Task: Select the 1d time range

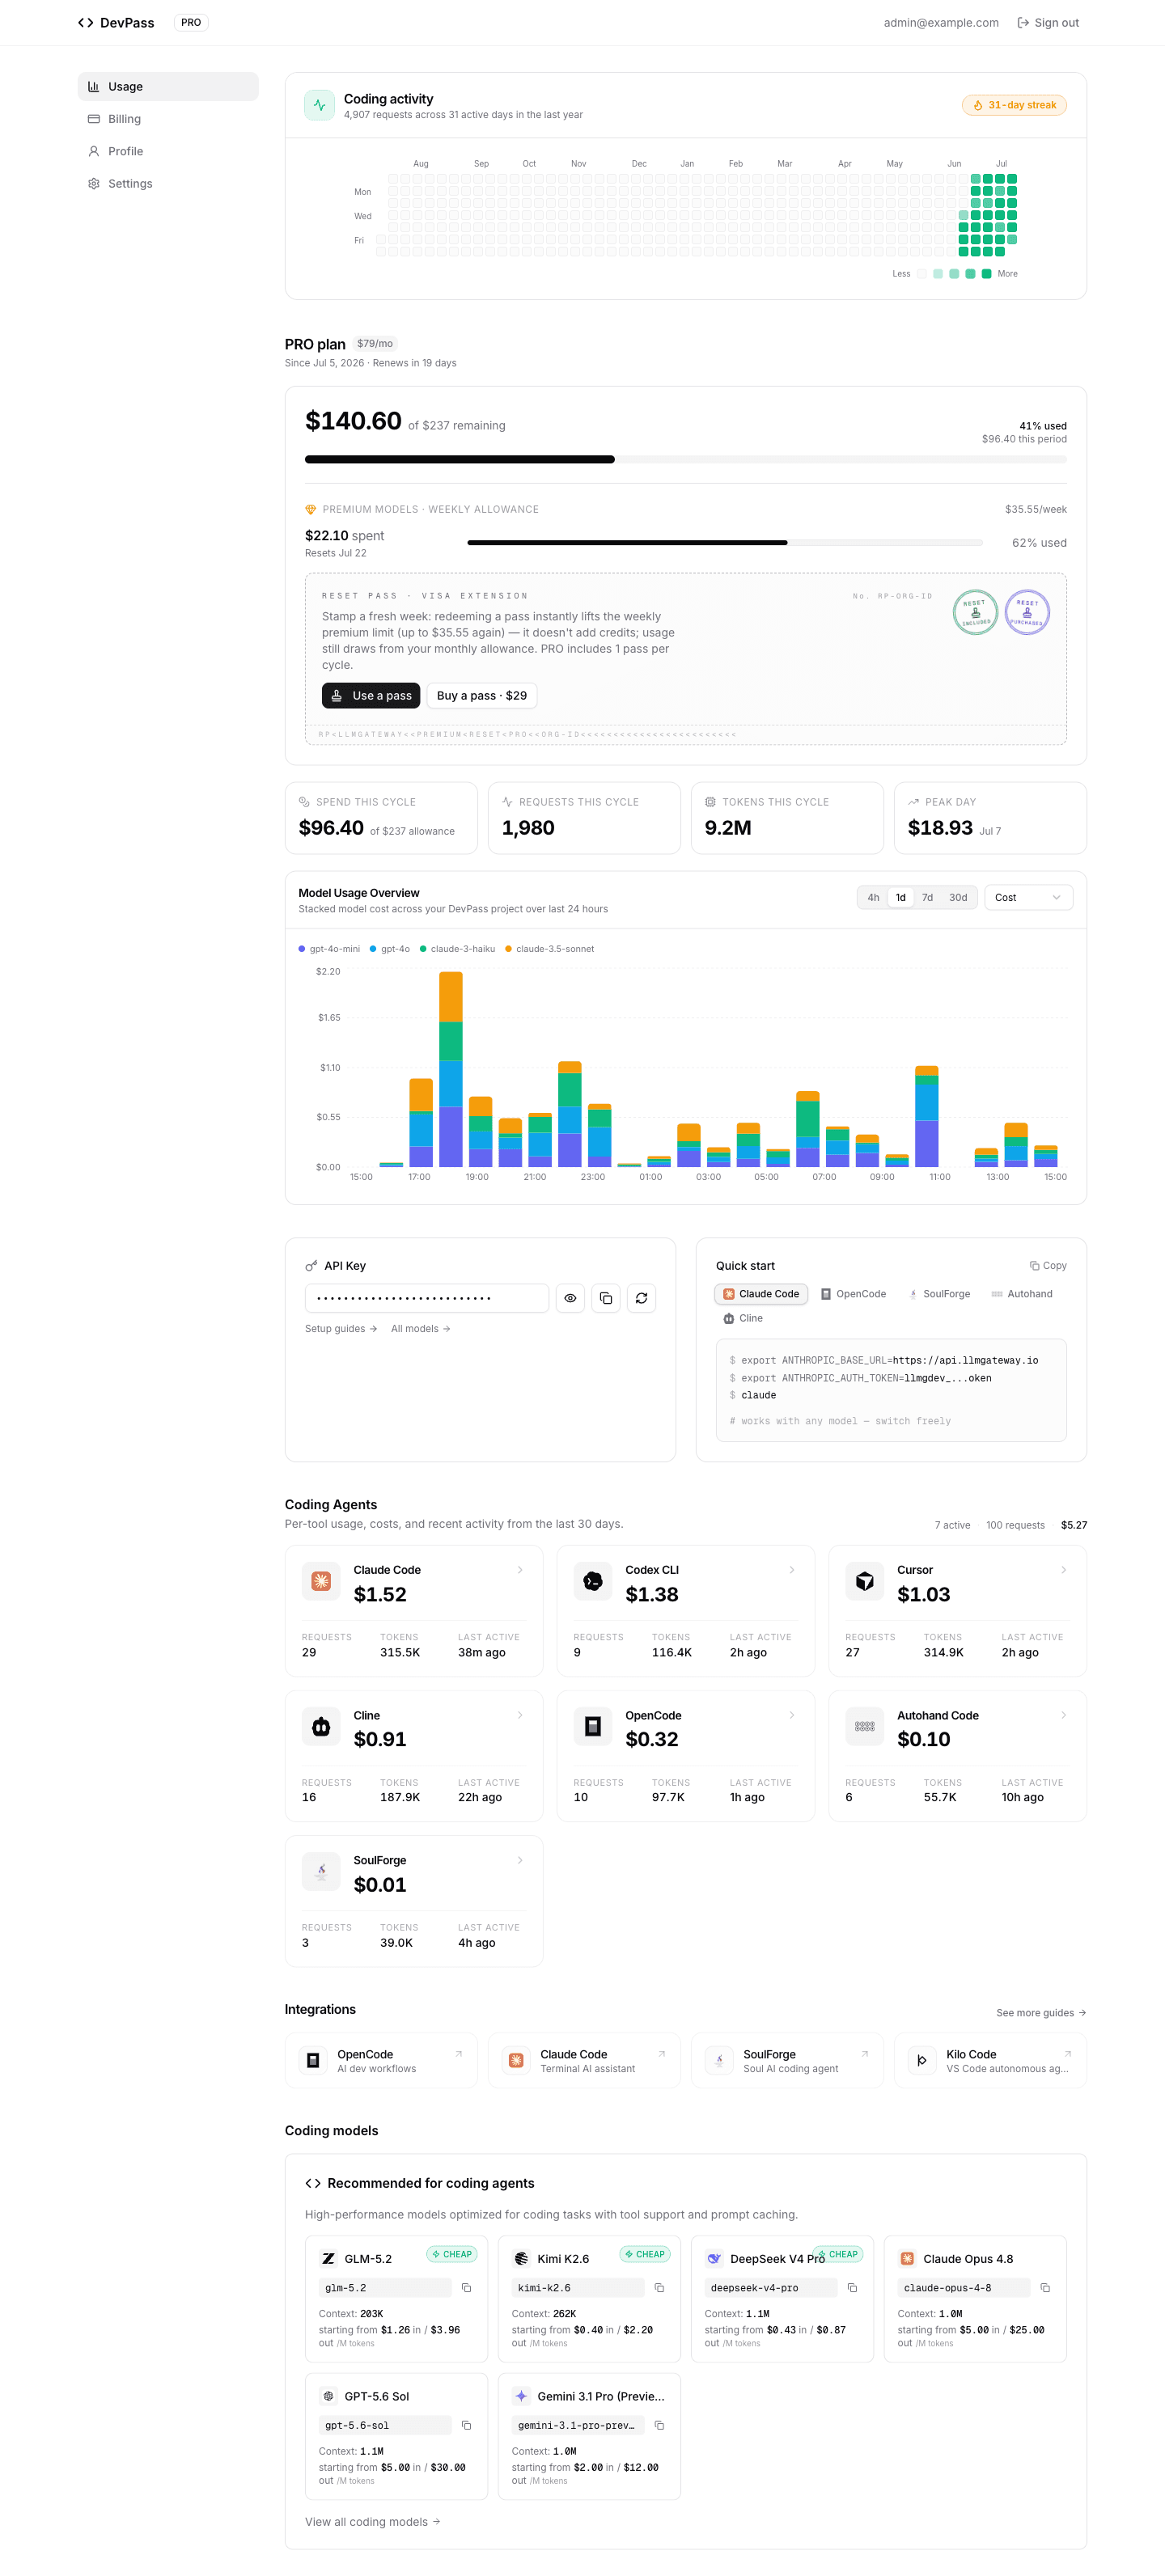Action: pos(900,897)
